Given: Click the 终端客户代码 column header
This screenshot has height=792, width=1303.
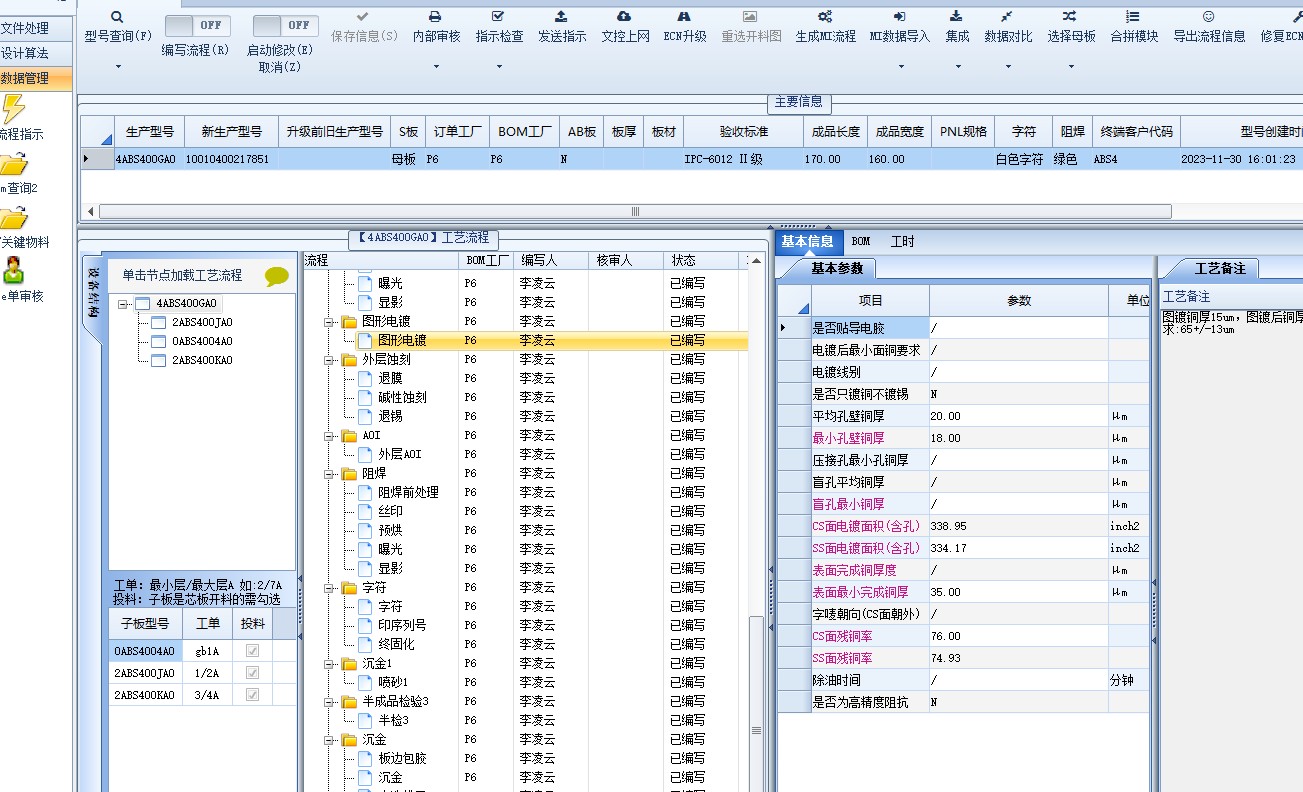Looking at the screenshot, I should (x=1135, y=132).
